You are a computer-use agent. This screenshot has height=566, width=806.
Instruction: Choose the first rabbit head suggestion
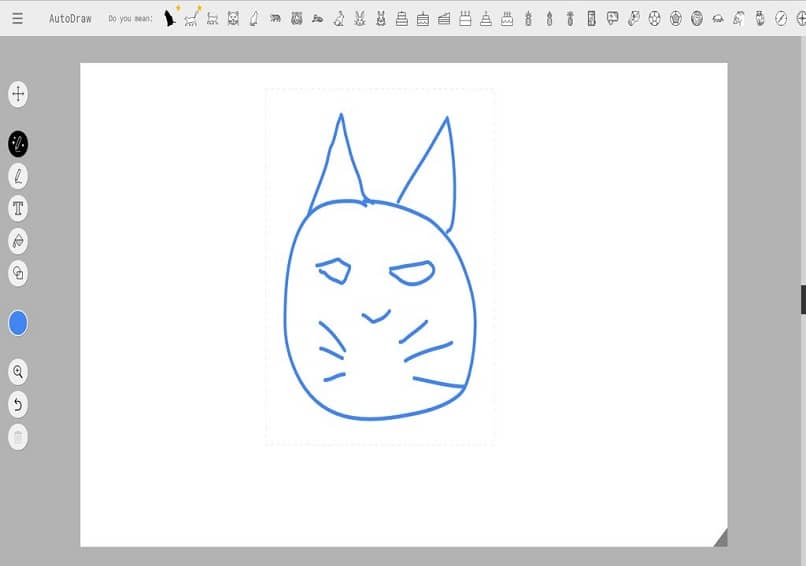point(359,18)
